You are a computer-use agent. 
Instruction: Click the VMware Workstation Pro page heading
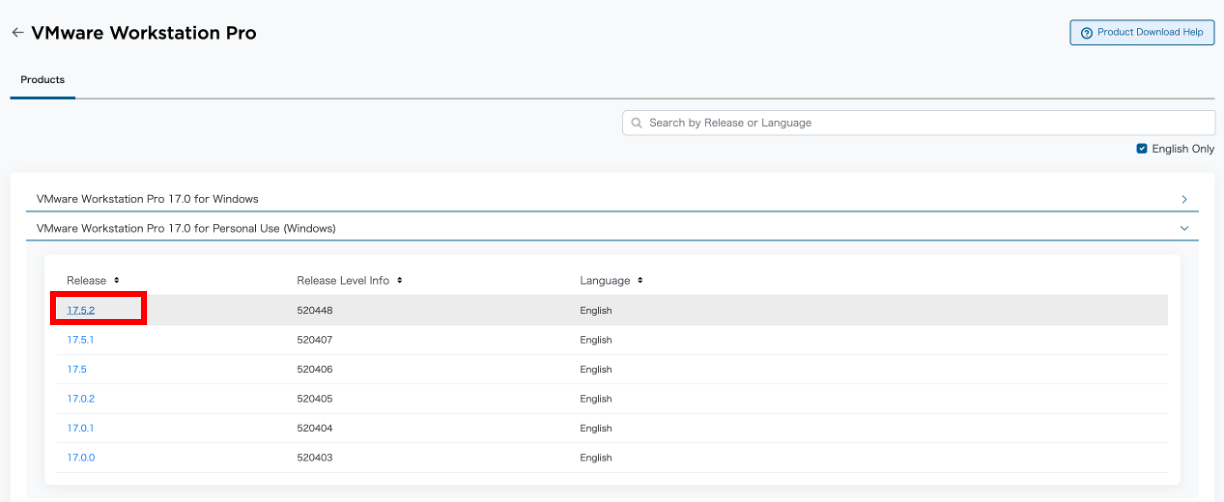pos(144,33)
